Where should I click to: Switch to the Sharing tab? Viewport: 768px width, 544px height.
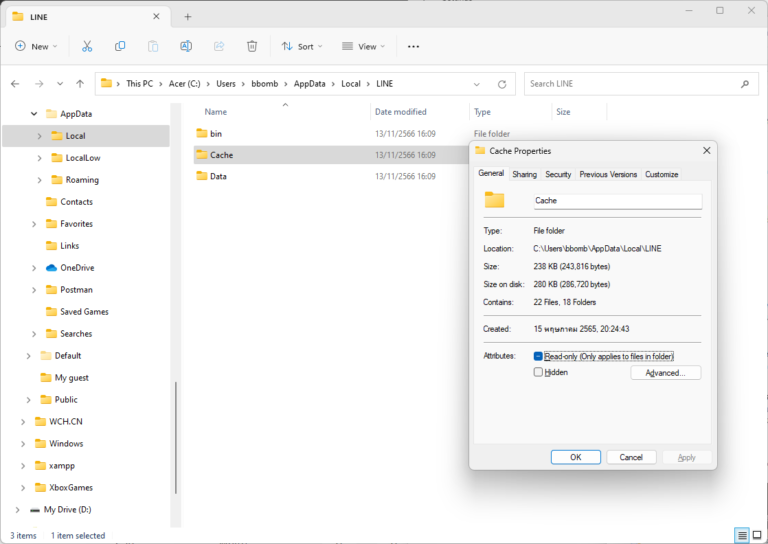[525, 174]
